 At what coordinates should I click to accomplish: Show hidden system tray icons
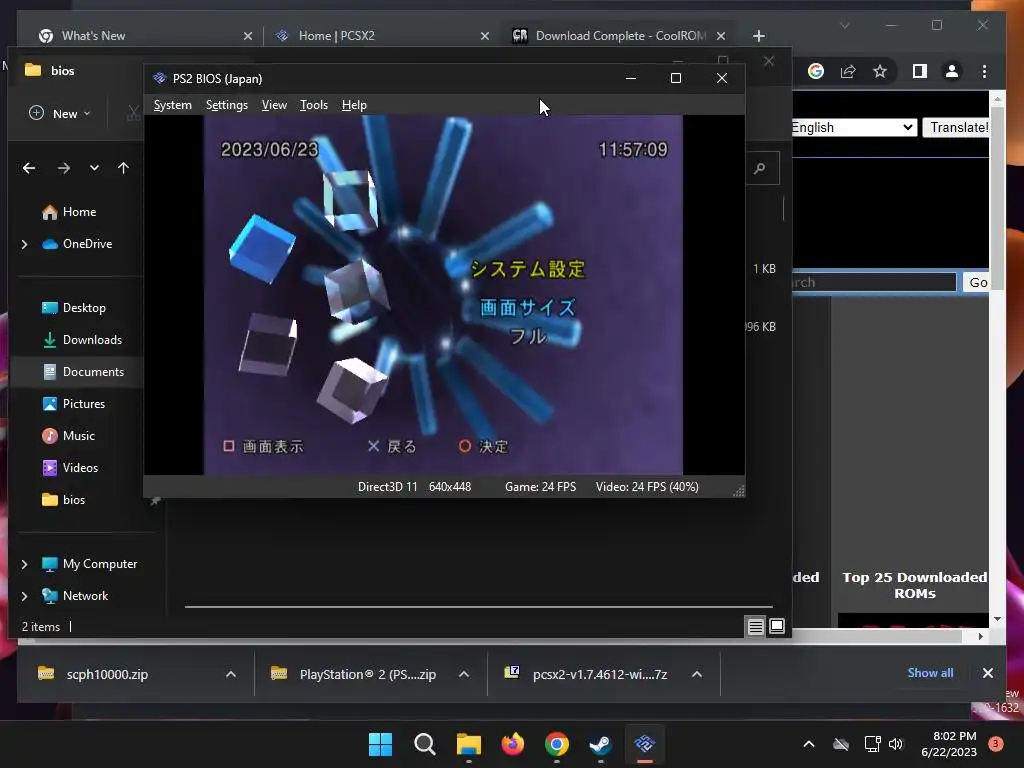[808, 744]
